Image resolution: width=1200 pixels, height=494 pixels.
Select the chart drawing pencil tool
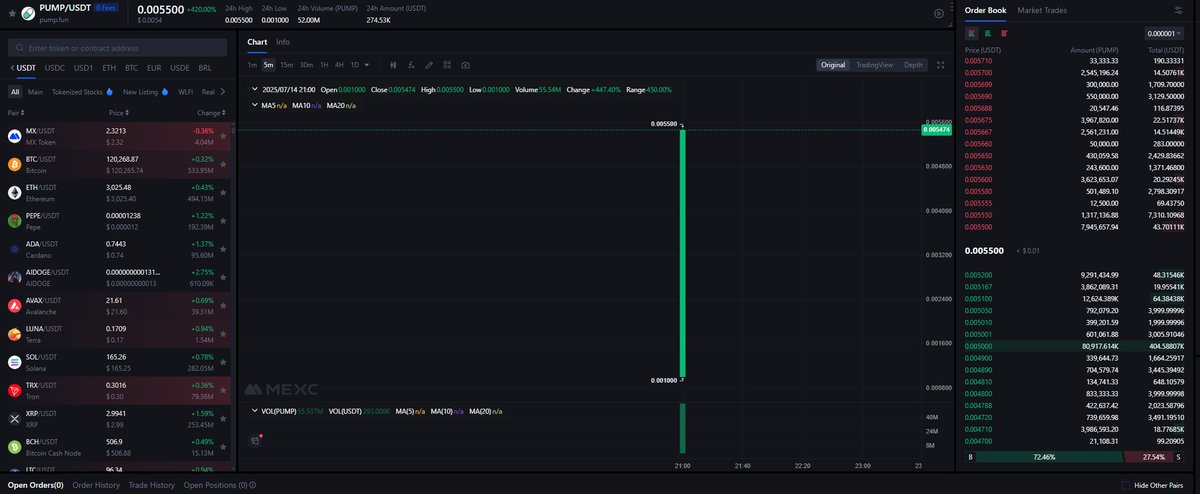429,65
